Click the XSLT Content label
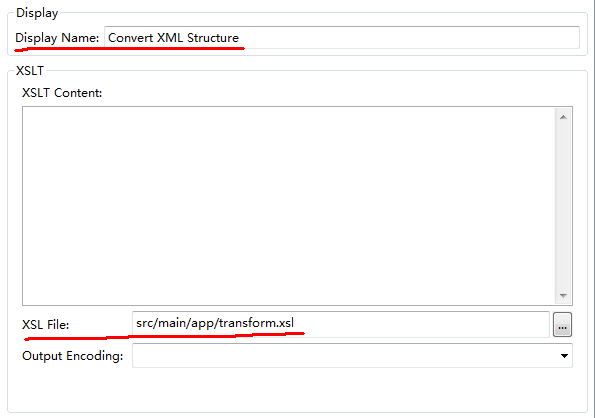This screenshot has height=418, width=595. tap(62, 93)
